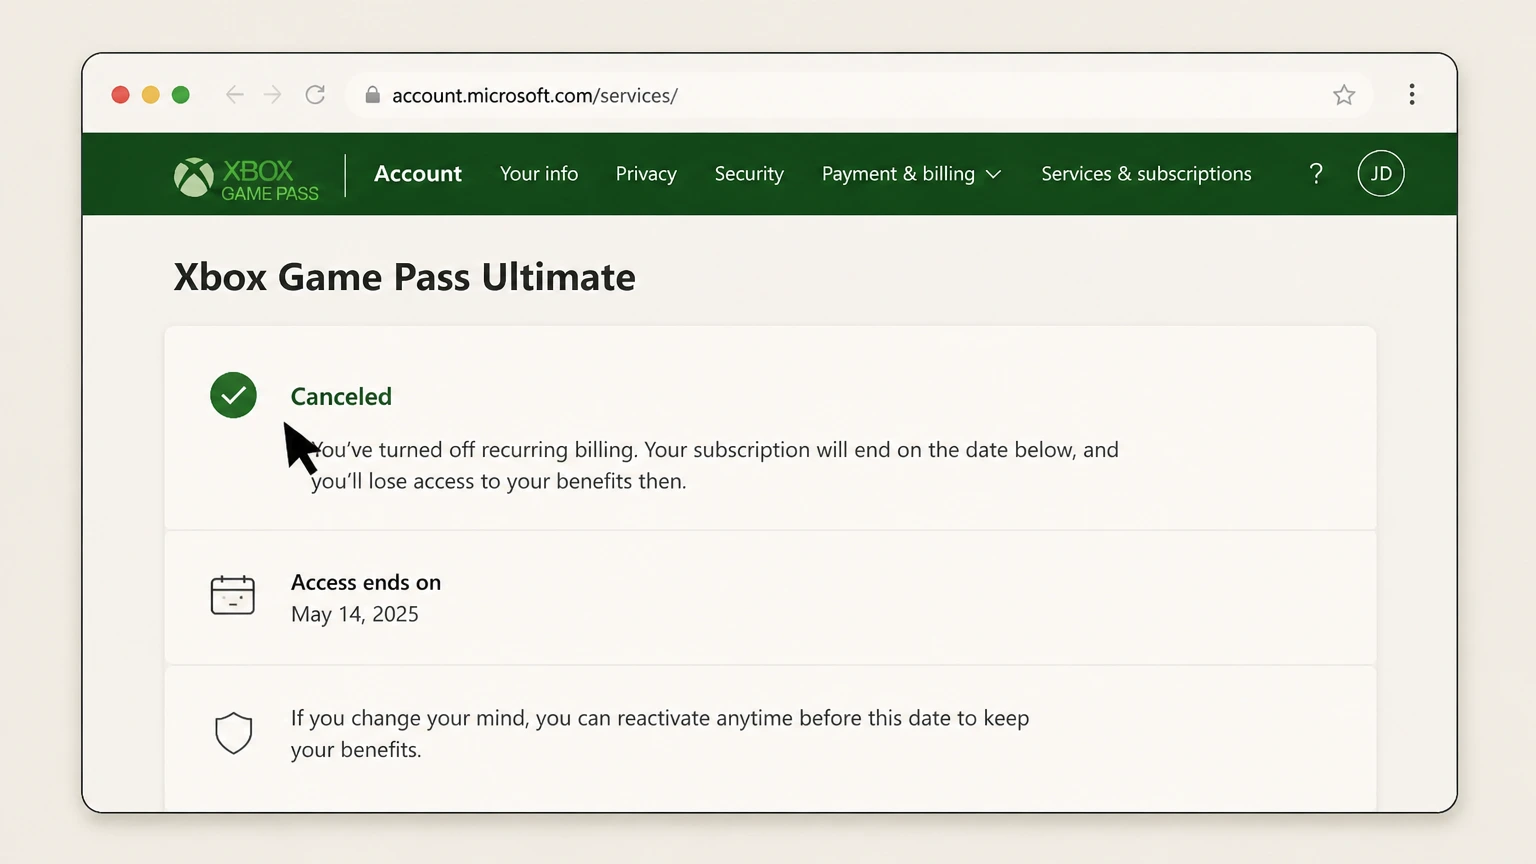Open the Account section
The height and width of the screenshot is (864, 1536).
pos(418,174)
